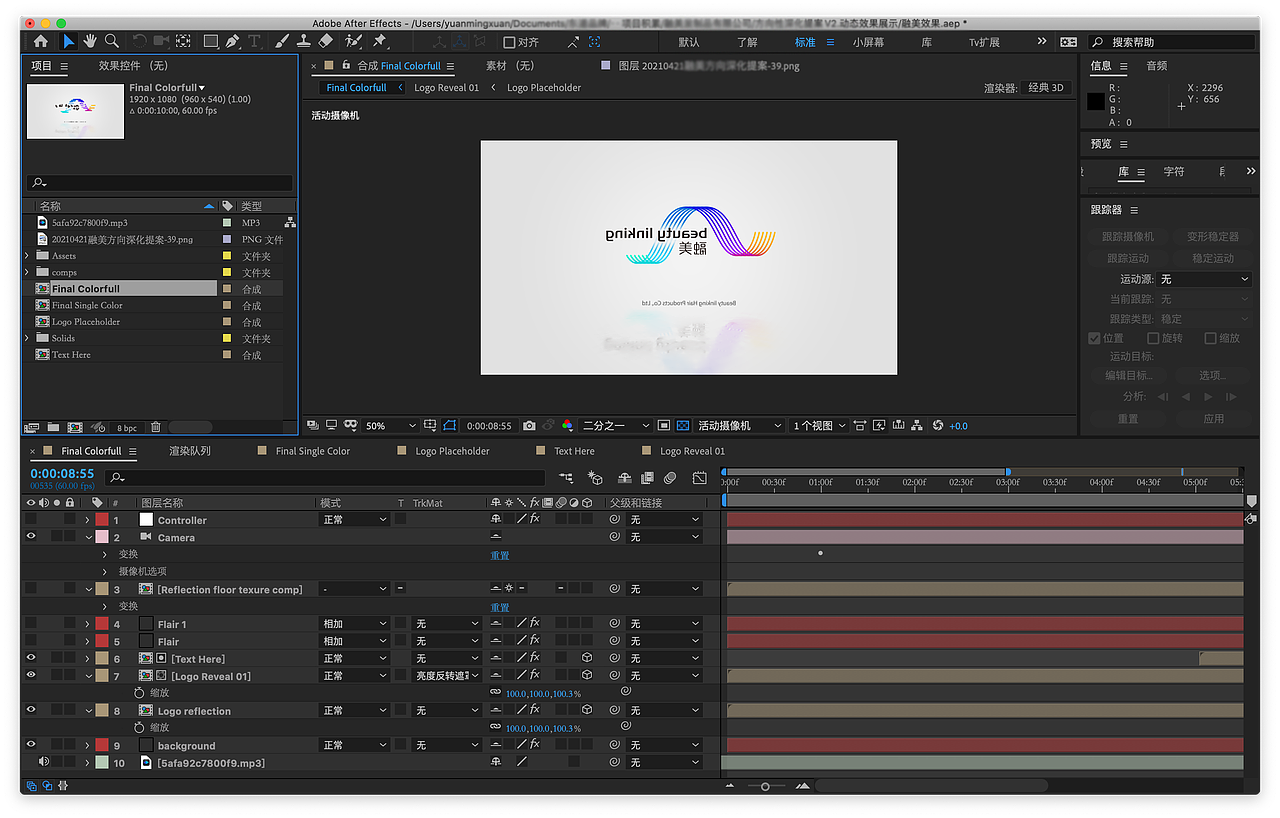Click the Home icon in the toolbar

coord(40,41)
